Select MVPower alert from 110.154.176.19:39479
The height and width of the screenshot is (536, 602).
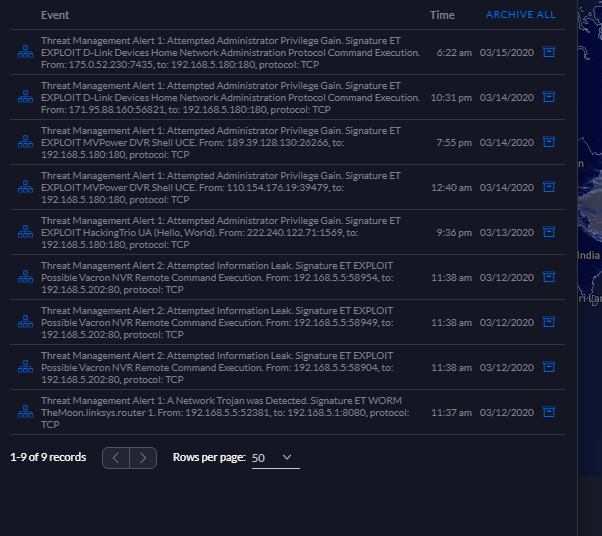tap(221, 187)
